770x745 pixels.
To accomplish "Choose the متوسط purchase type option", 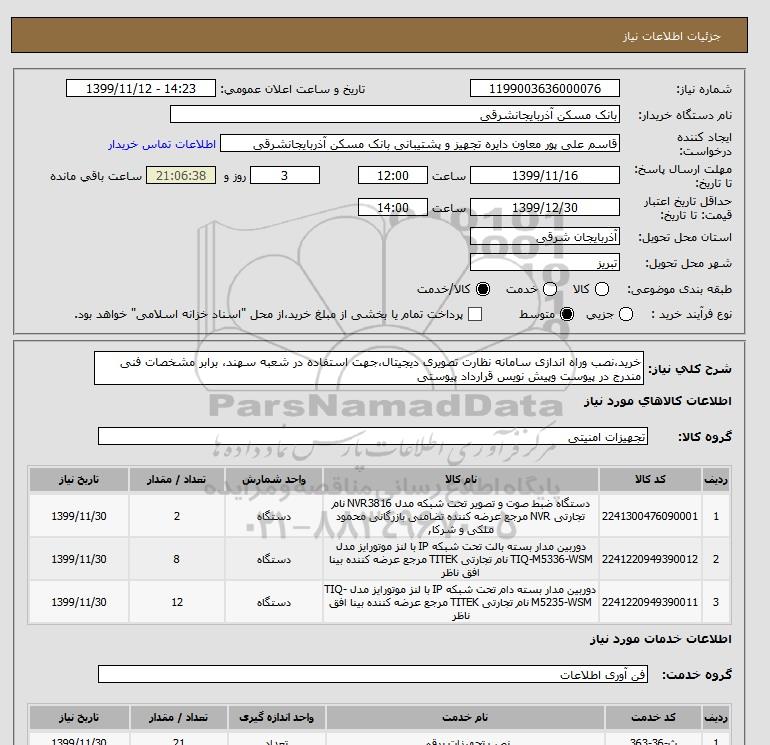I will [567, 314].
